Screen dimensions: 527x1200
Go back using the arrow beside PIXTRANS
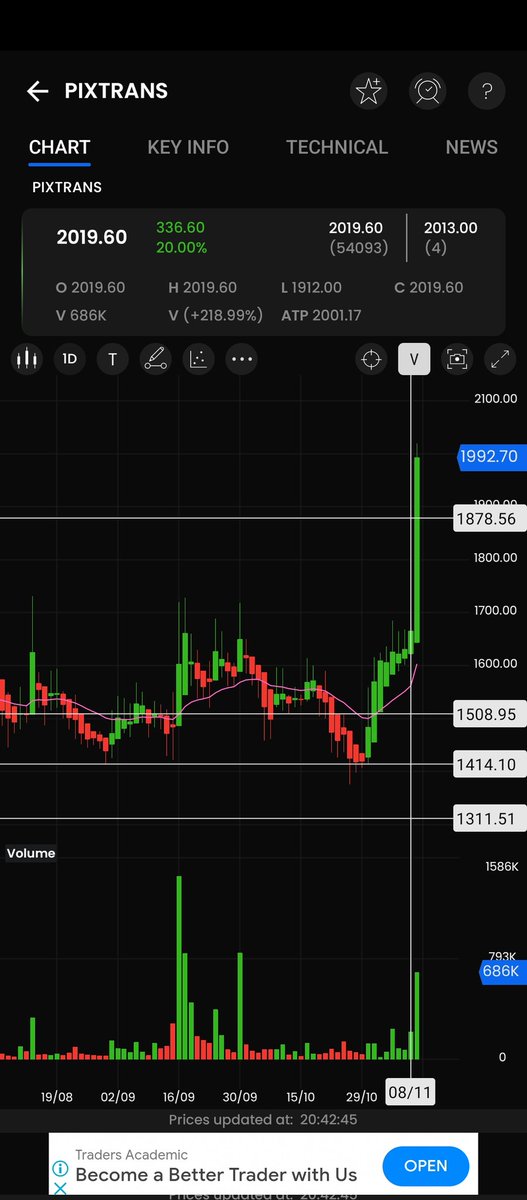point(37,91)
